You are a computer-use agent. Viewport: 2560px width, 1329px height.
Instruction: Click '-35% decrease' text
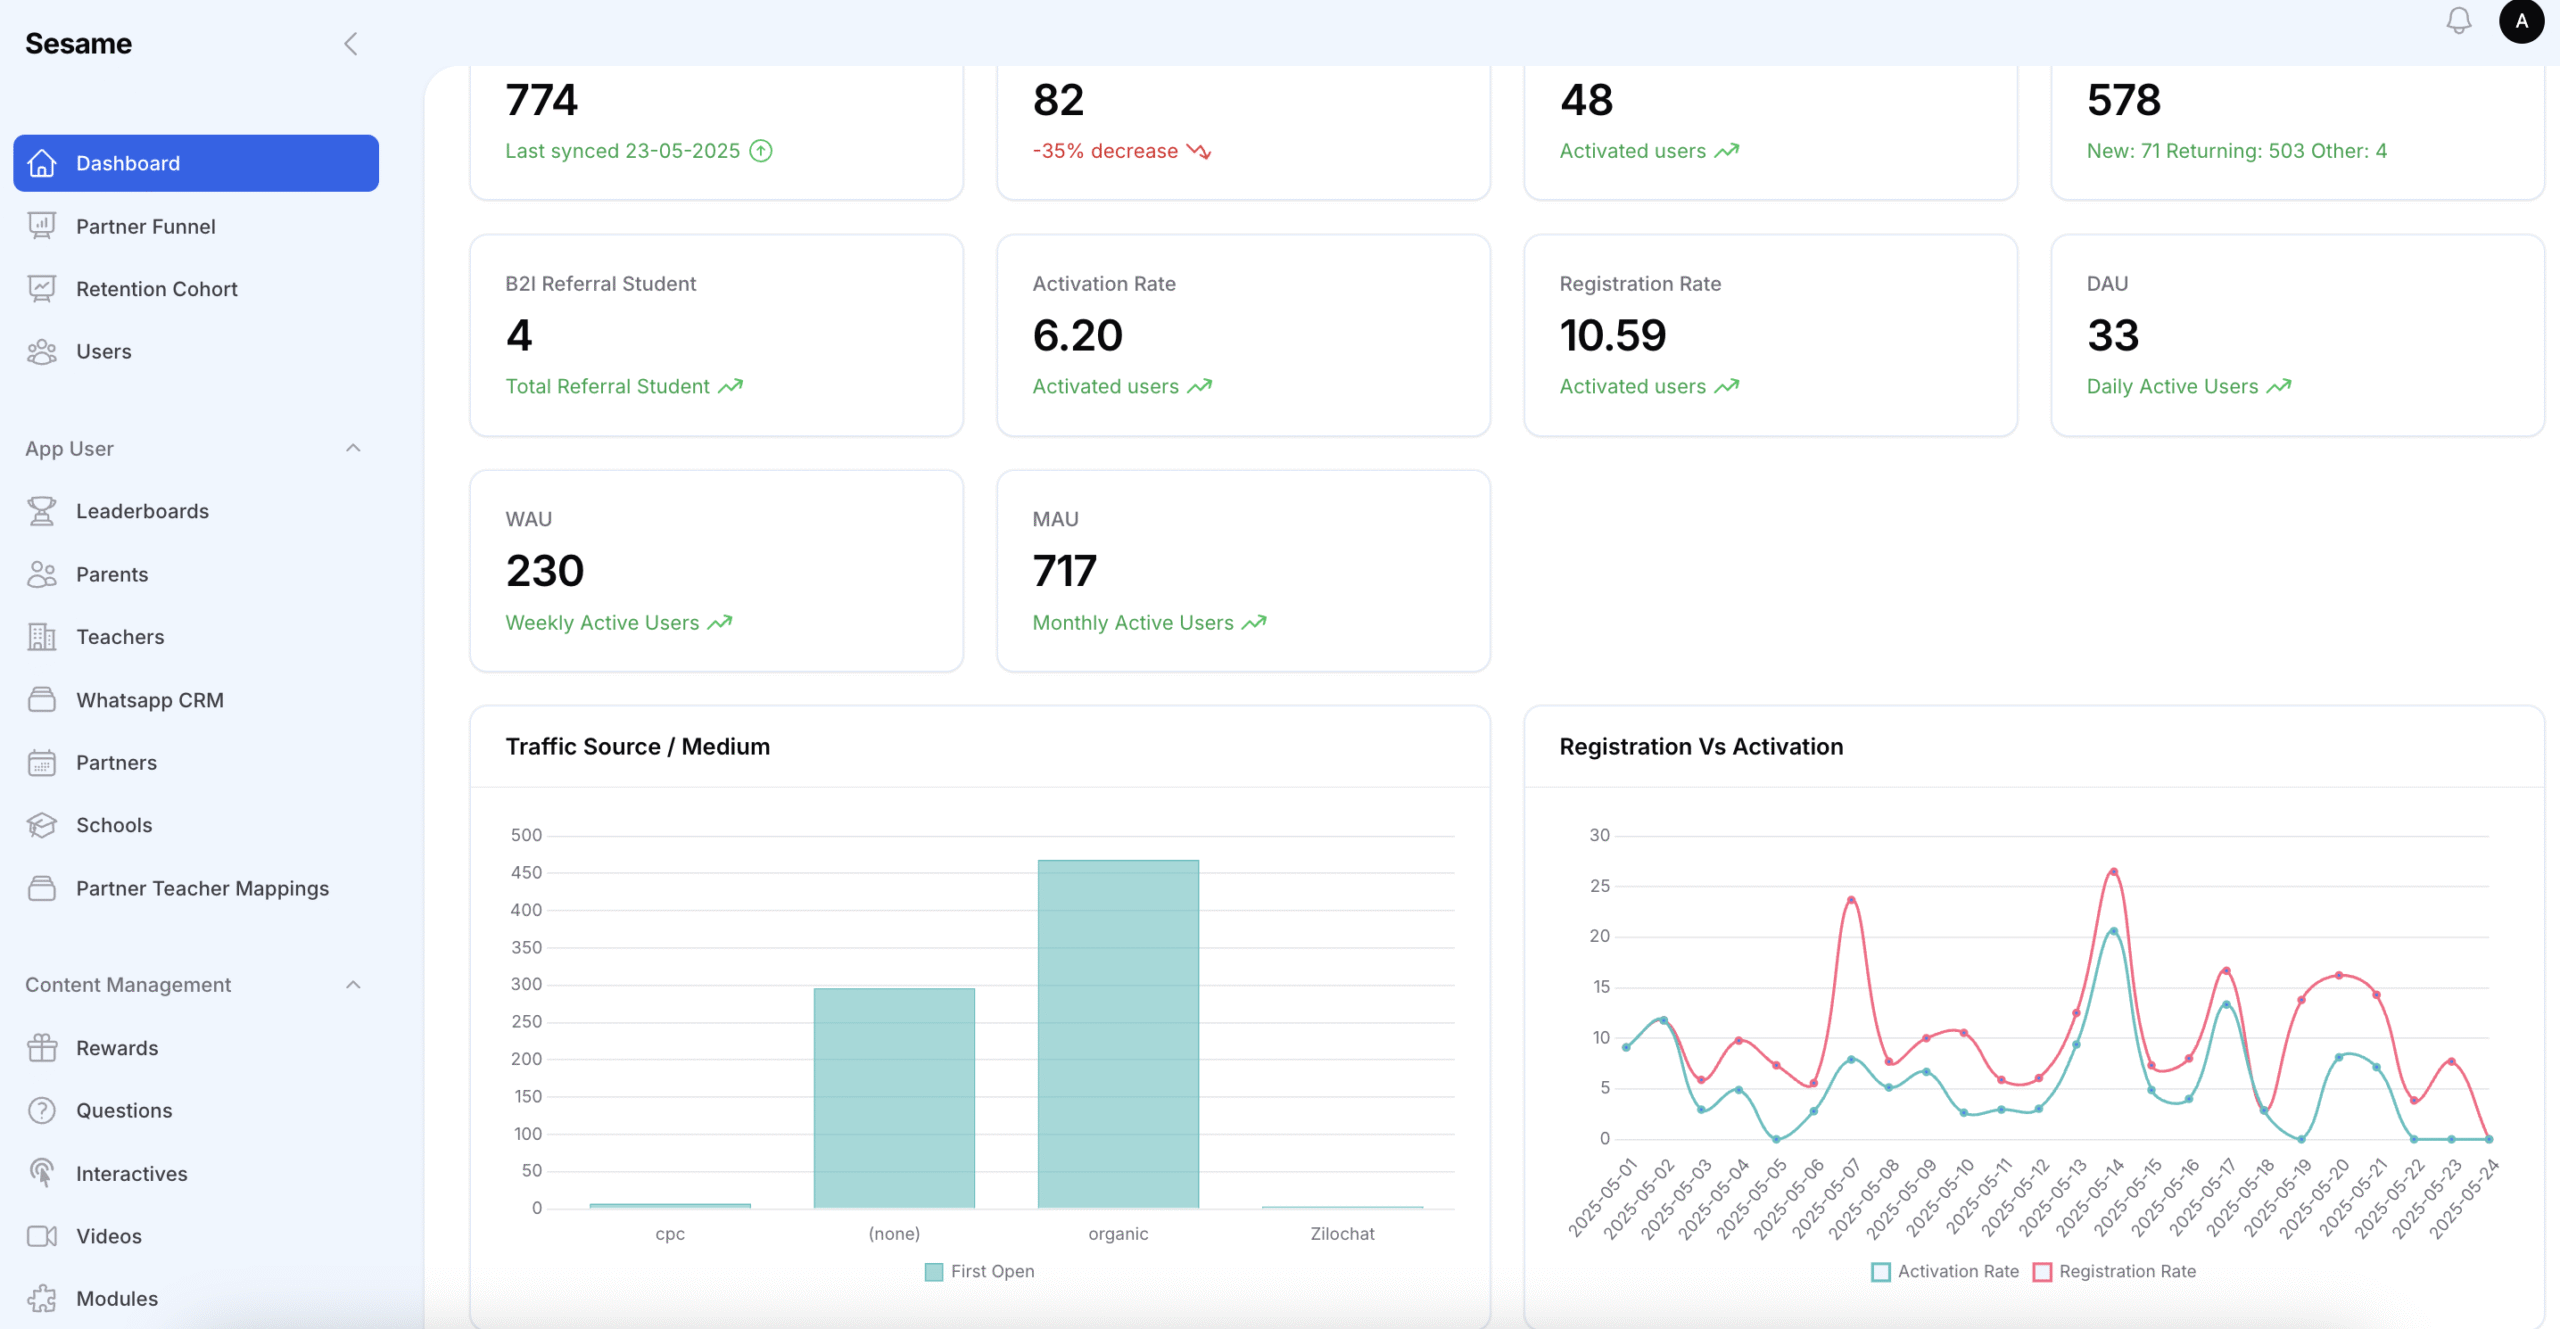tap(1105, 151)
